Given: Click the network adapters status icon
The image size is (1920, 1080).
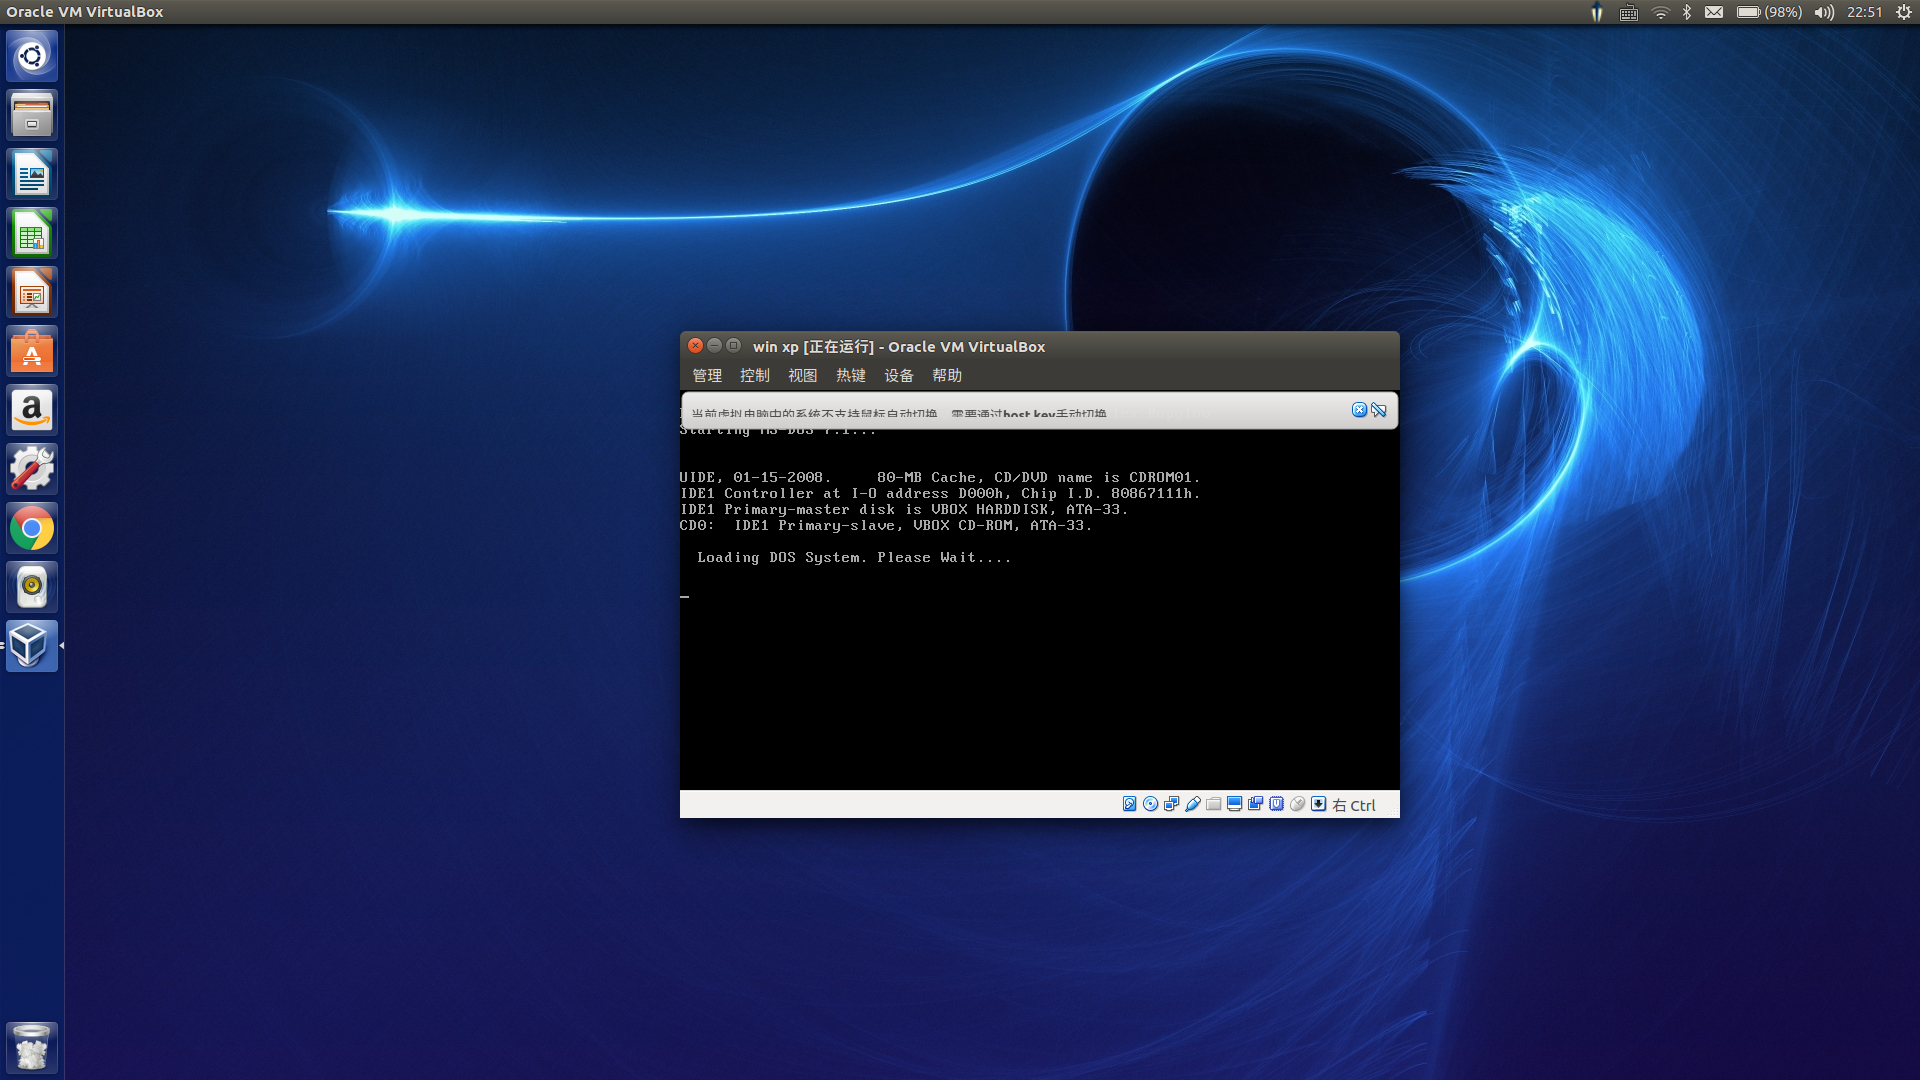Looking at the screenshot, I should click(x=1171, y=804).
